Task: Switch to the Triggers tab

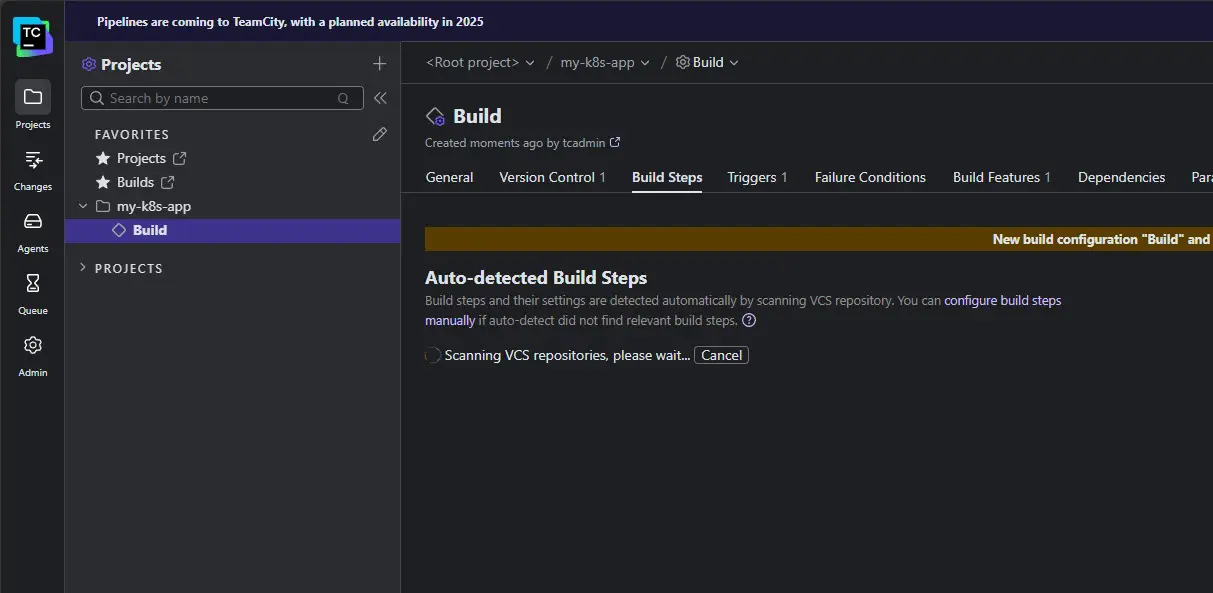Action: click(x=756, y=177)
